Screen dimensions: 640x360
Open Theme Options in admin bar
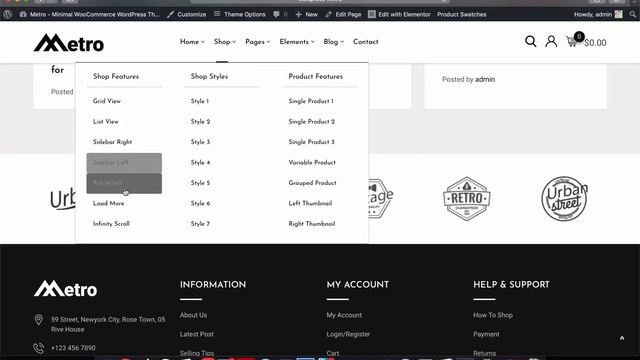pyautogui.click(x=240, y=14)
